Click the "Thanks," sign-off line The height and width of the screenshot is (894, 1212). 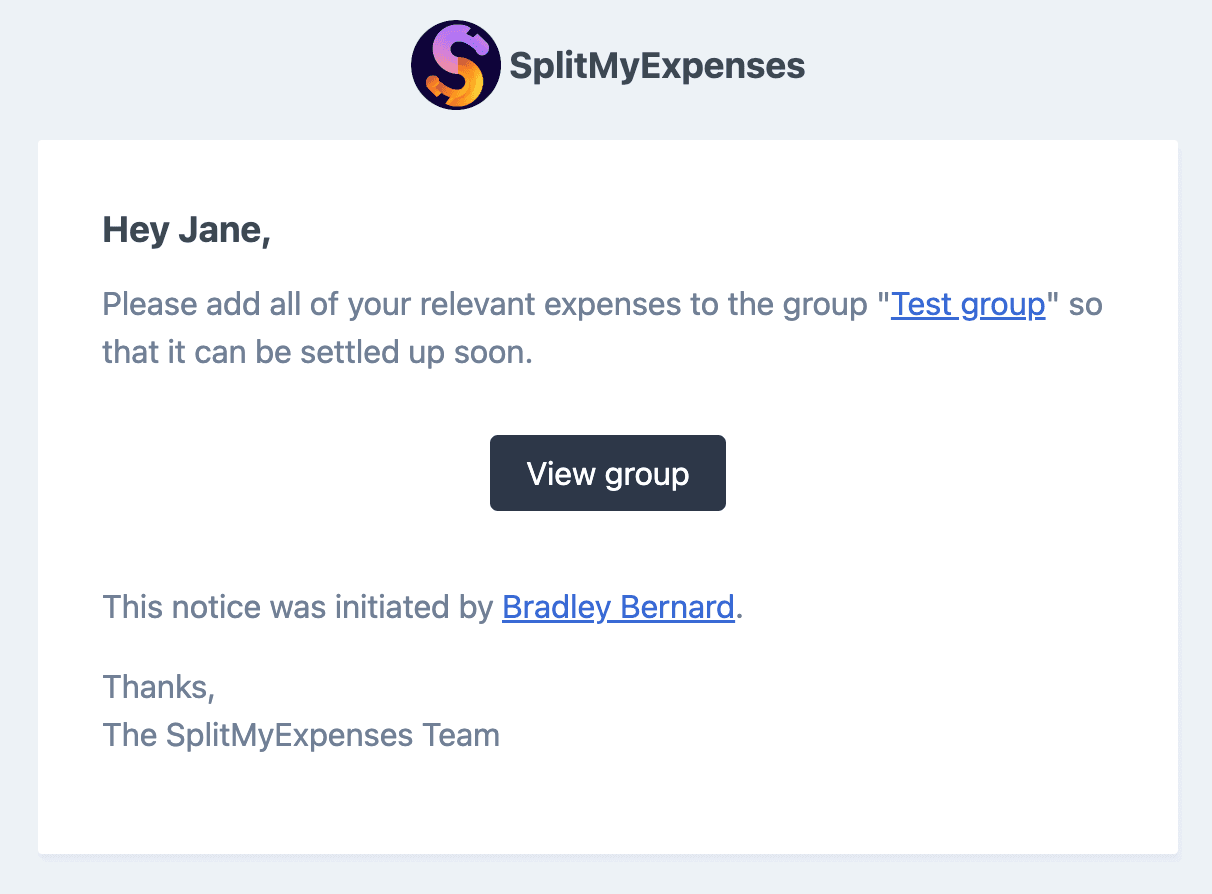pos(158,687)
